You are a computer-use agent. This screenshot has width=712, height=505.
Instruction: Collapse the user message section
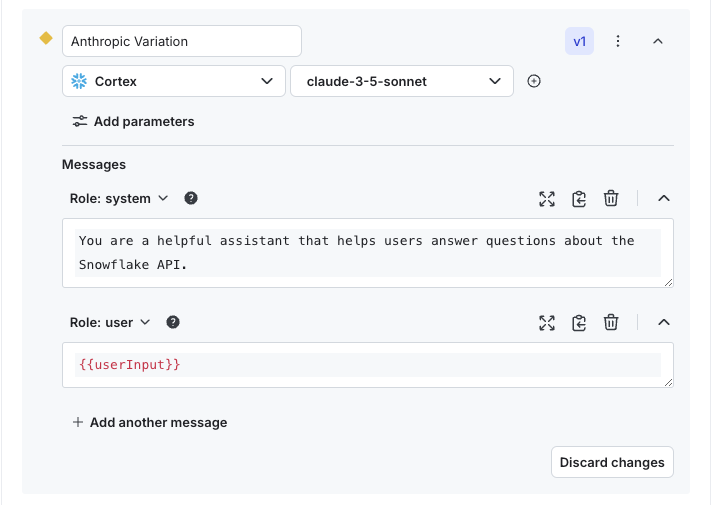(x=663, y=322)
